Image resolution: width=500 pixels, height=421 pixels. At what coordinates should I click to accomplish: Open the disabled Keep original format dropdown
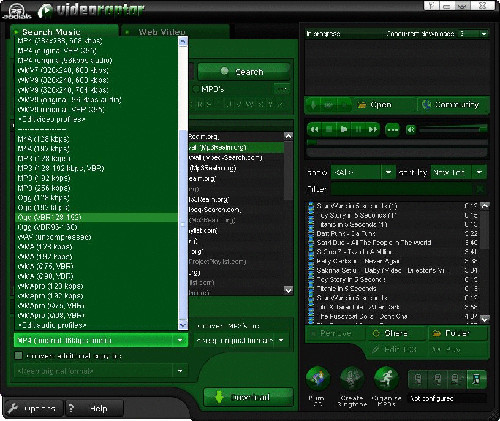pyautogui.click(x=180, y=371)
